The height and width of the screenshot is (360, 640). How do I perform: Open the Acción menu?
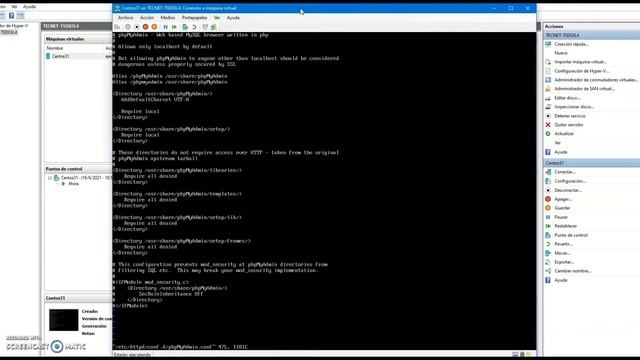coord(147,18)
